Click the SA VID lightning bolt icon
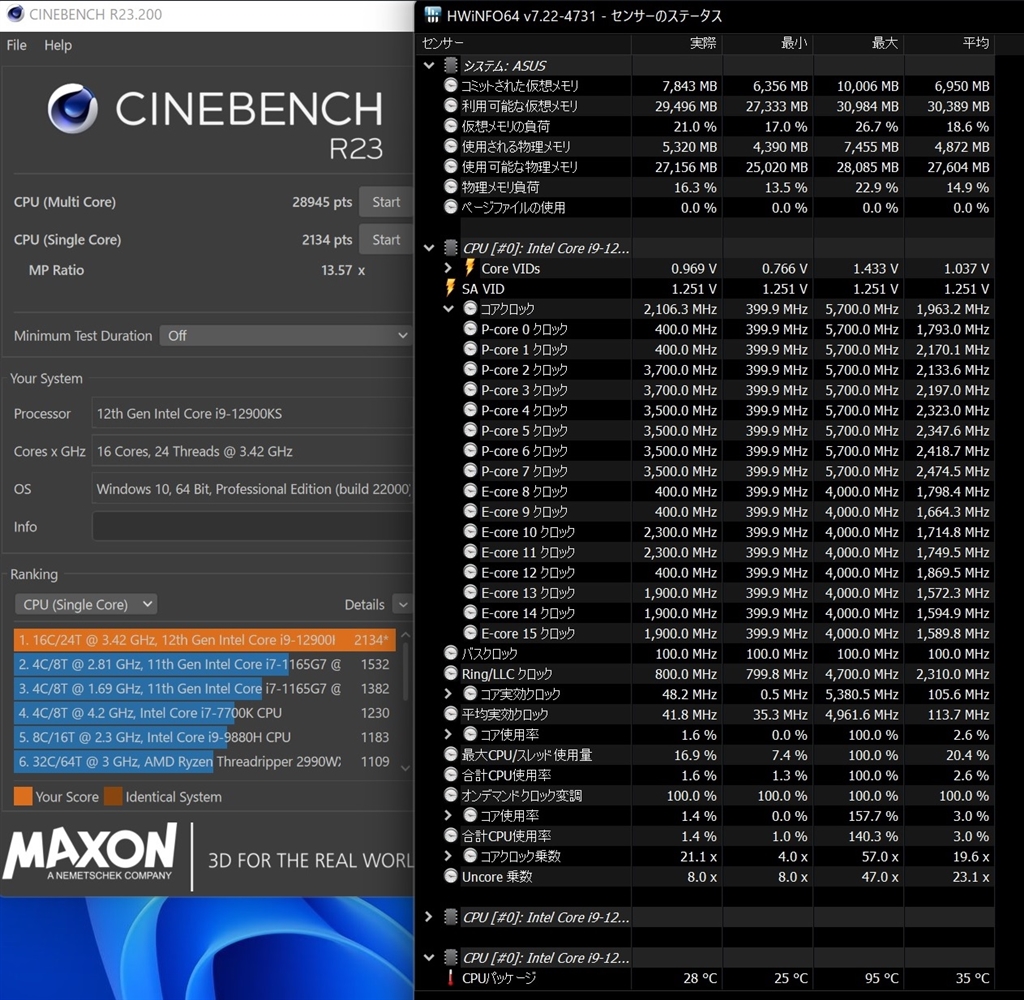The width and height of the screenshot is (1024, 1000). (450, 288)
